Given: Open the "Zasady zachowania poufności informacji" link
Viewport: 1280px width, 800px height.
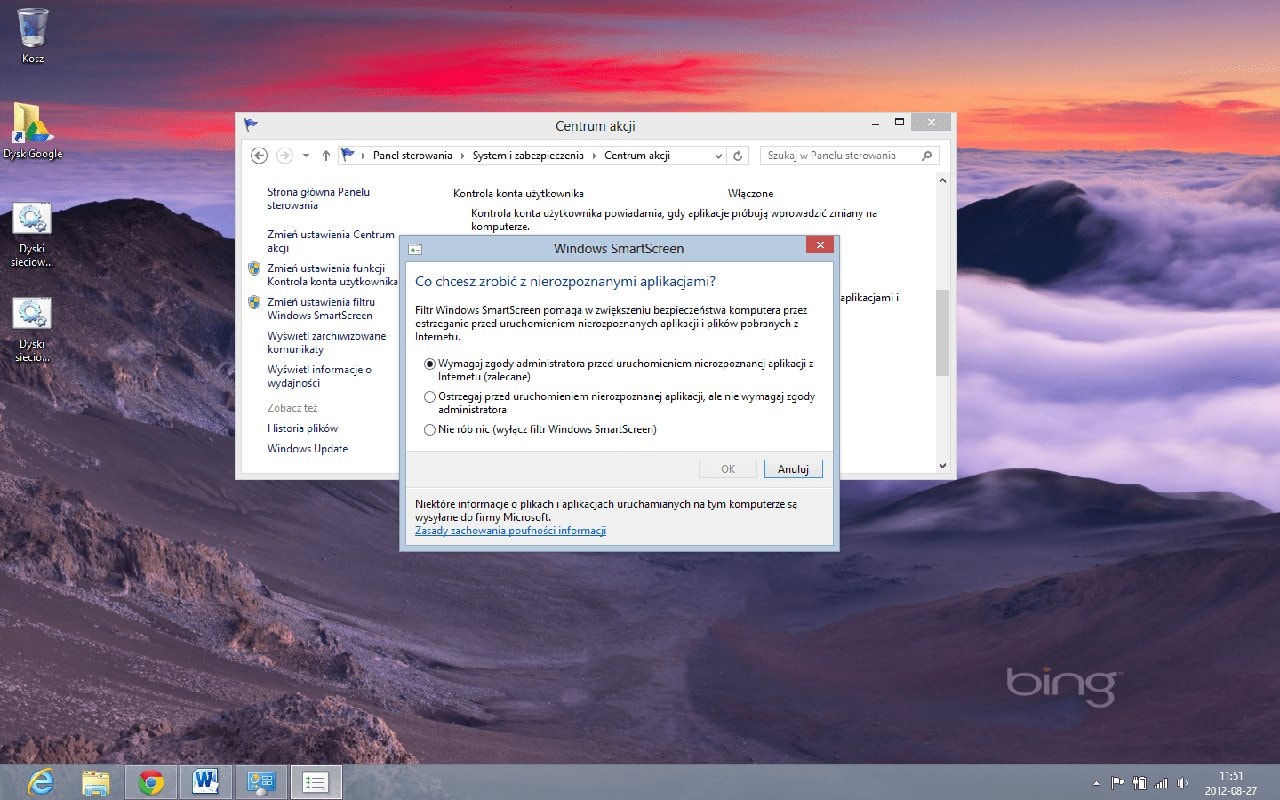Looking at the screenshot, I should [x=509, y=530].
